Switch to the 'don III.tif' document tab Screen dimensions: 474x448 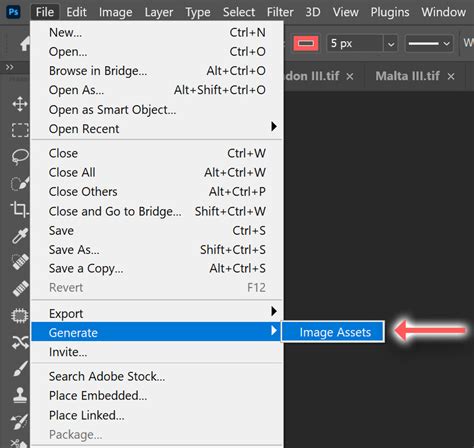pyautogui.click(x=312, y=76)
